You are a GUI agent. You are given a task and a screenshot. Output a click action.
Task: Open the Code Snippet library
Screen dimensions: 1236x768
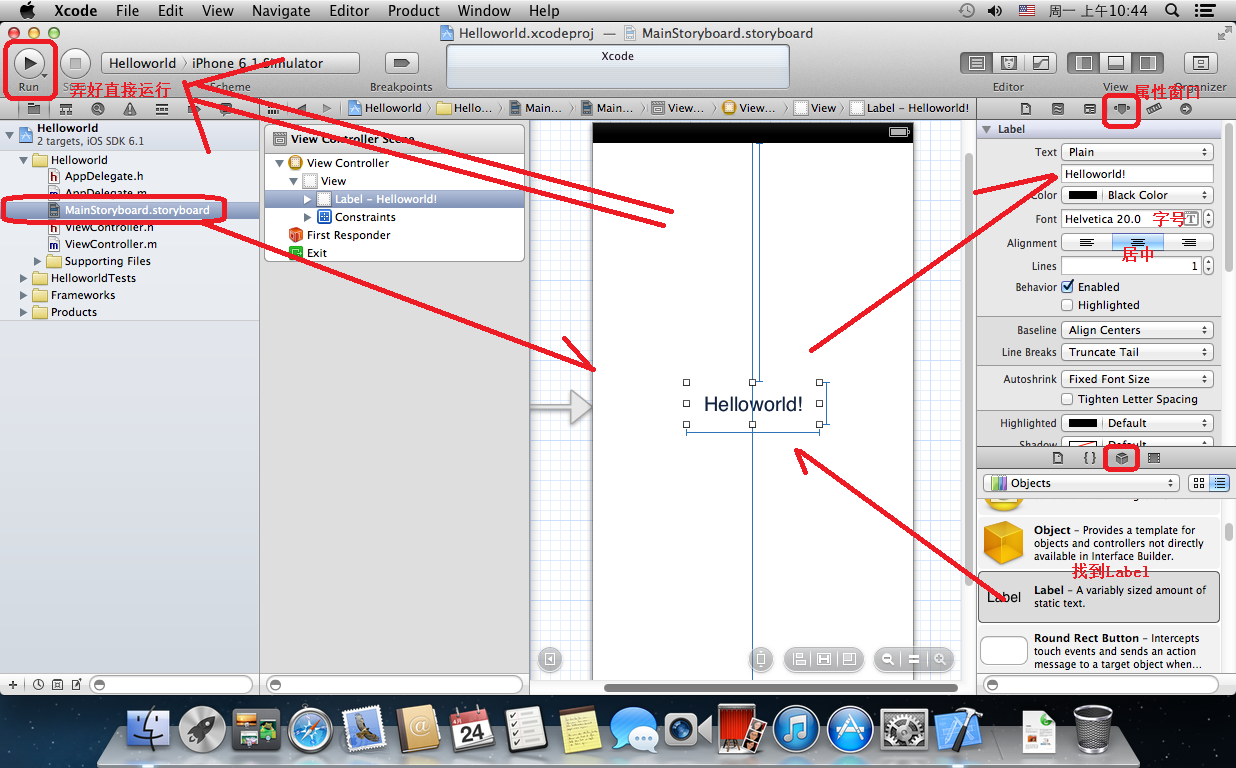coord(1090,458)
